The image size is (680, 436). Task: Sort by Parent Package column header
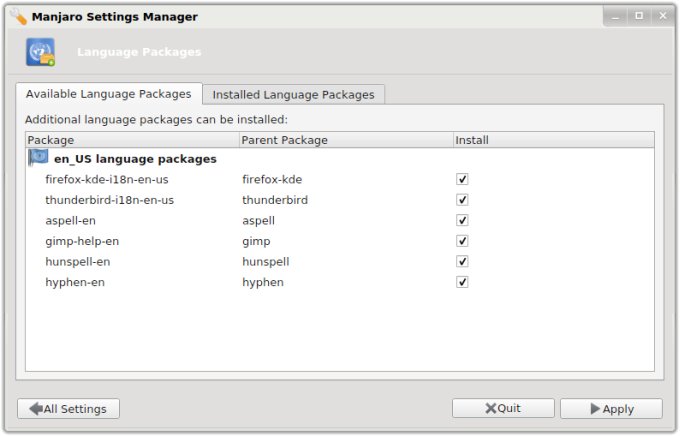click(x=346, y=140)
